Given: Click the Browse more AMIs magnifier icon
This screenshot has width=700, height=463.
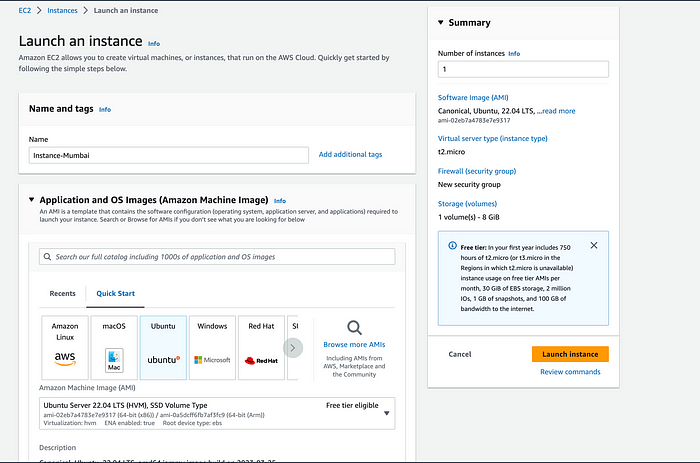Looking at the screenshot, I should [x=354, y=328].
